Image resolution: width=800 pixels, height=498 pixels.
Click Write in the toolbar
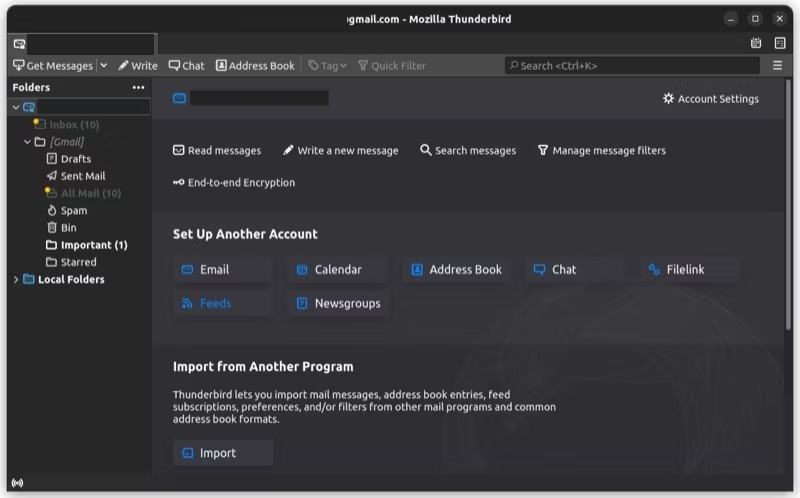coord(138,65)
